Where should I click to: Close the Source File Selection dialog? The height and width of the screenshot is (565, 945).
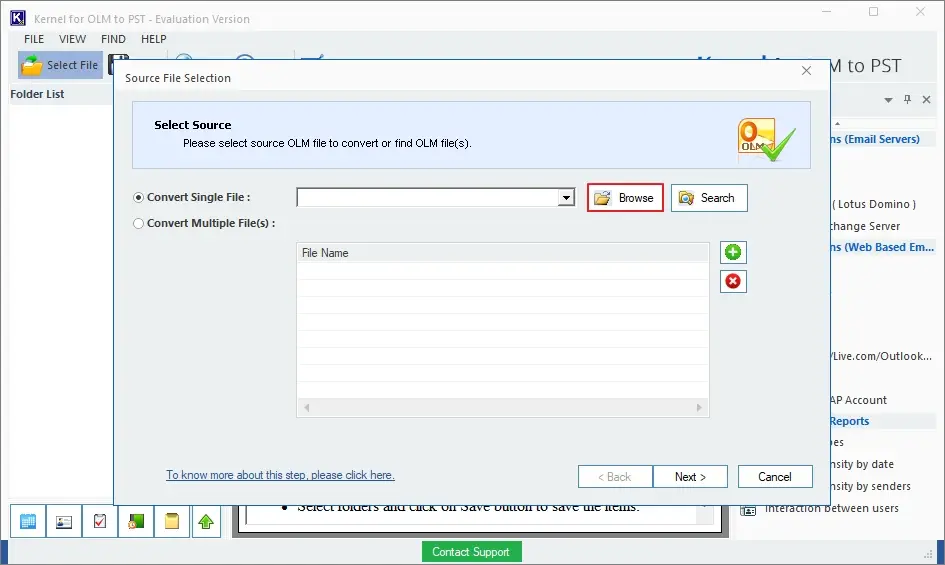(x=806, y=71)
